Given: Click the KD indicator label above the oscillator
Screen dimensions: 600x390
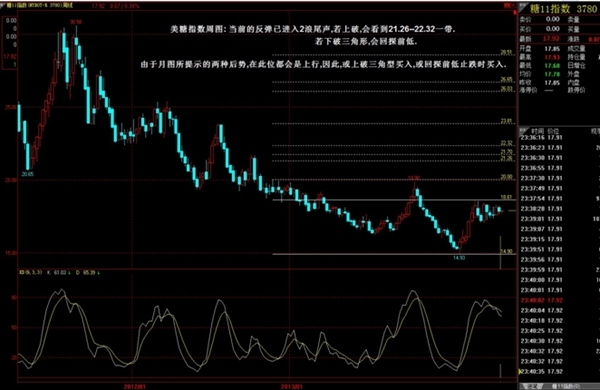Looking at the screenshot, I should point(31,273).
